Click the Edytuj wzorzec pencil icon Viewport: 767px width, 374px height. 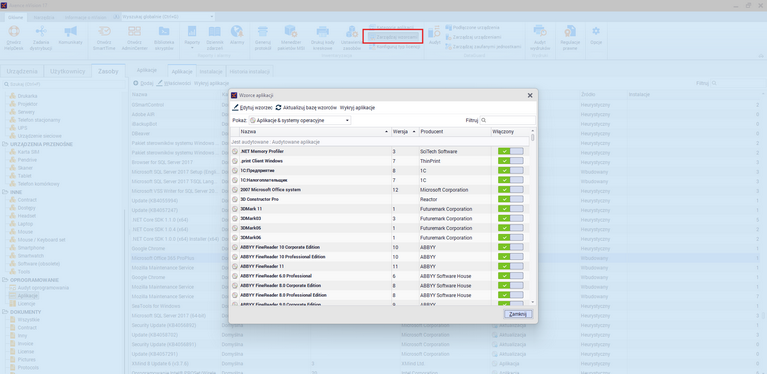coord(235,108)
